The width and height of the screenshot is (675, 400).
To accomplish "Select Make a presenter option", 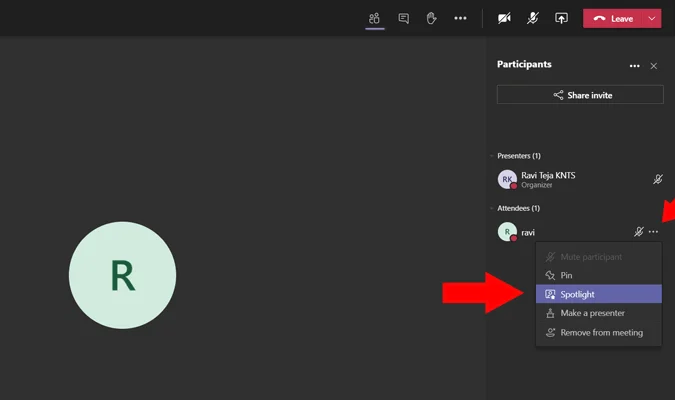I will pyautogui.click(x=598, y=313).
